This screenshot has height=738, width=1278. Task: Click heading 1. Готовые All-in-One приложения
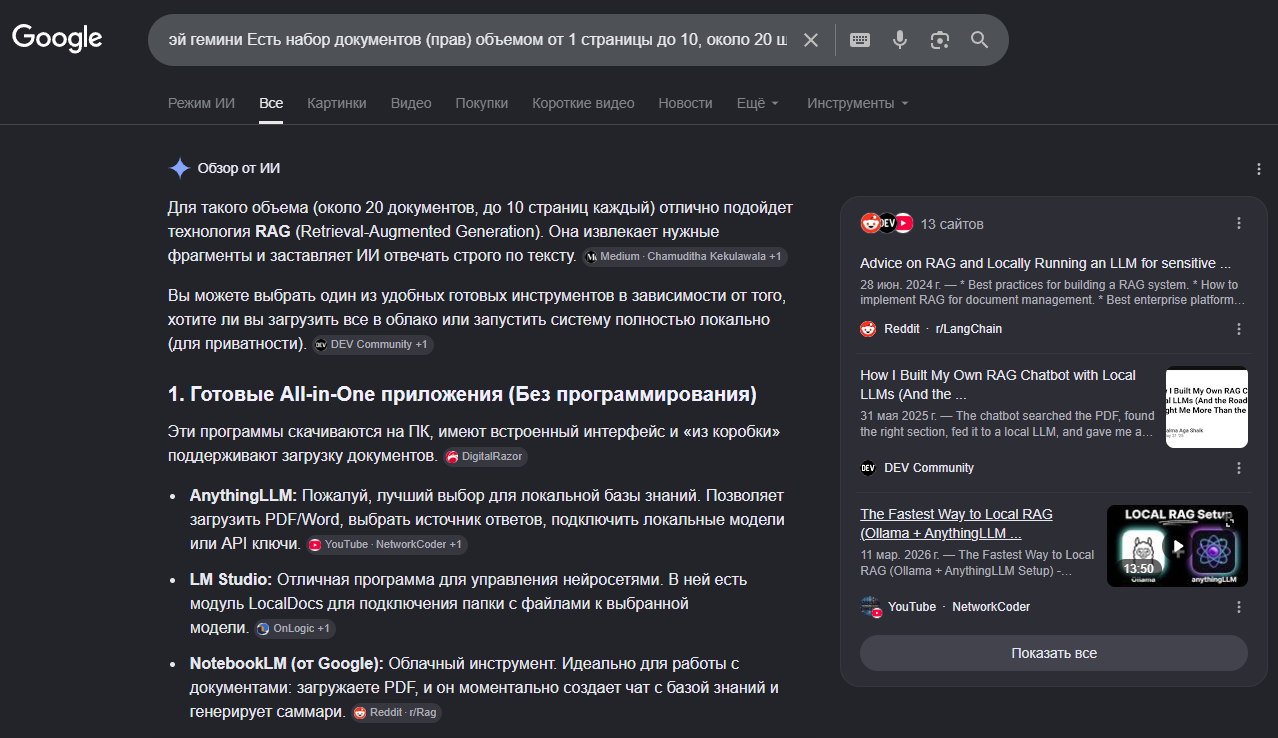point(462,394)
